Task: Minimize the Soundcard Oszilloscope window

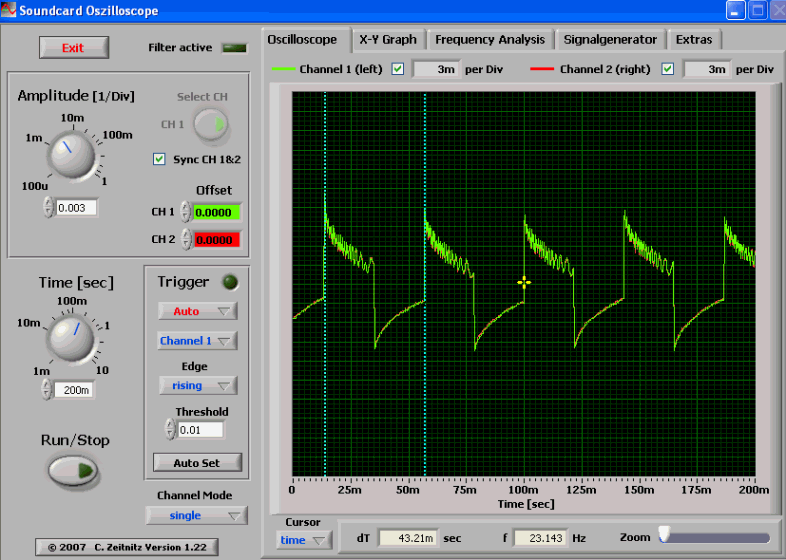Action: coord(736,11)
